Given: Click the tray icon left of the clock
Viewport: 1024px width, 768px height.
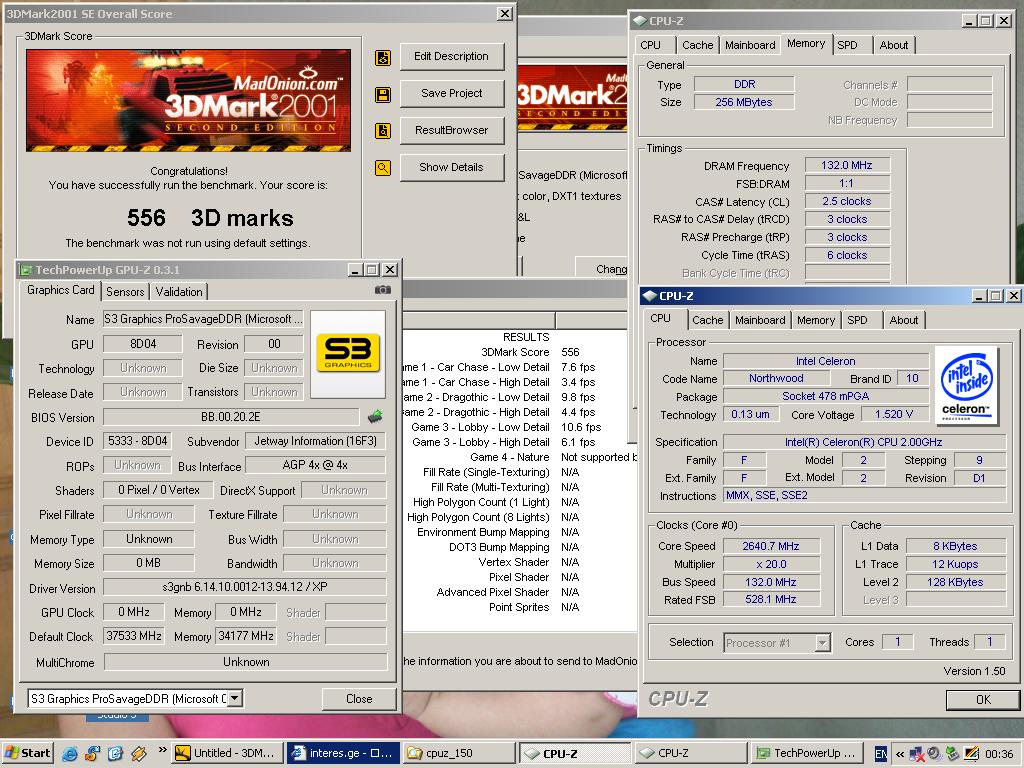Looking at the screenshot, I should (x=971, y=754).
